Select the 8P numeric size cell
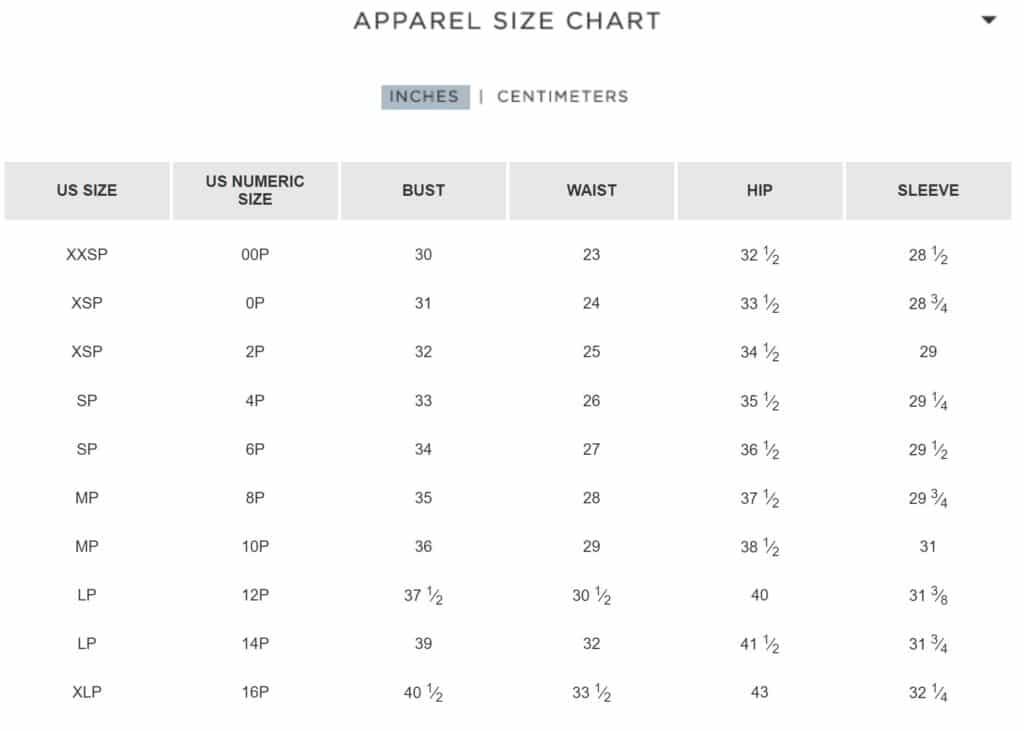1024x731 pixels. [x=255, y=498]
